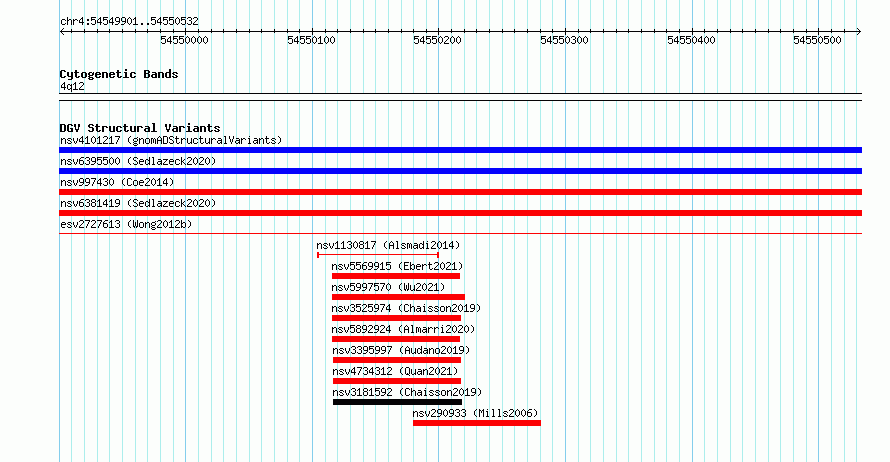Open nsv4734312 (Quan2021) label

pyautogui.click(x=395, y=371)
